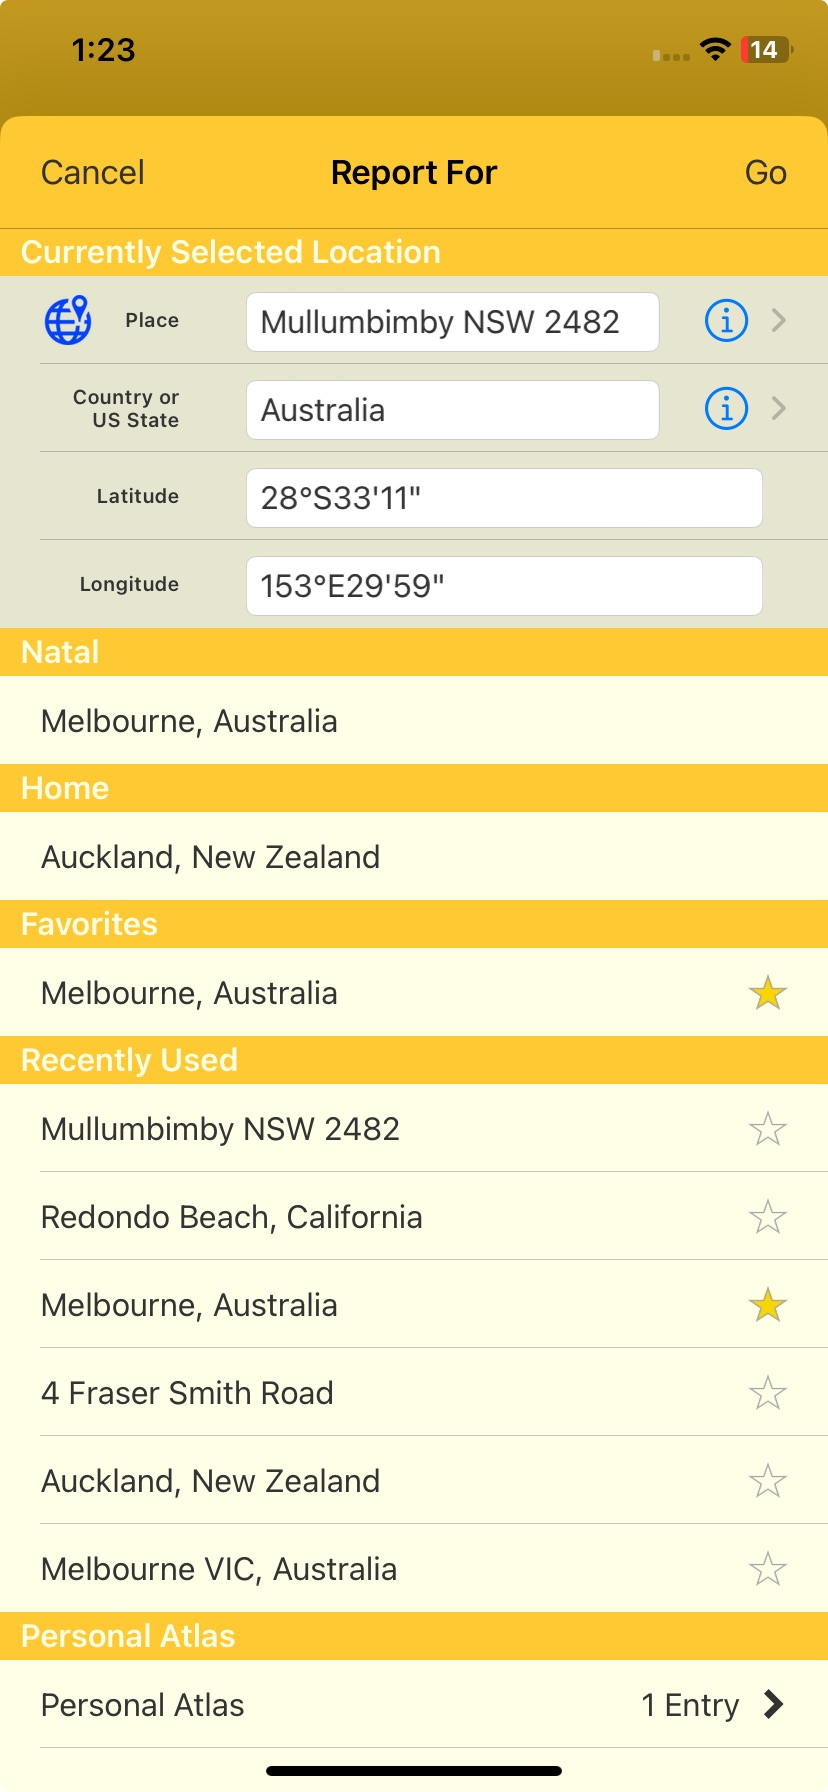Image resolution: width=828 pixels, height=1792 pixels.
Task: Star recently used Auckland, New Zealand
Action: (x=768, y=1481)
